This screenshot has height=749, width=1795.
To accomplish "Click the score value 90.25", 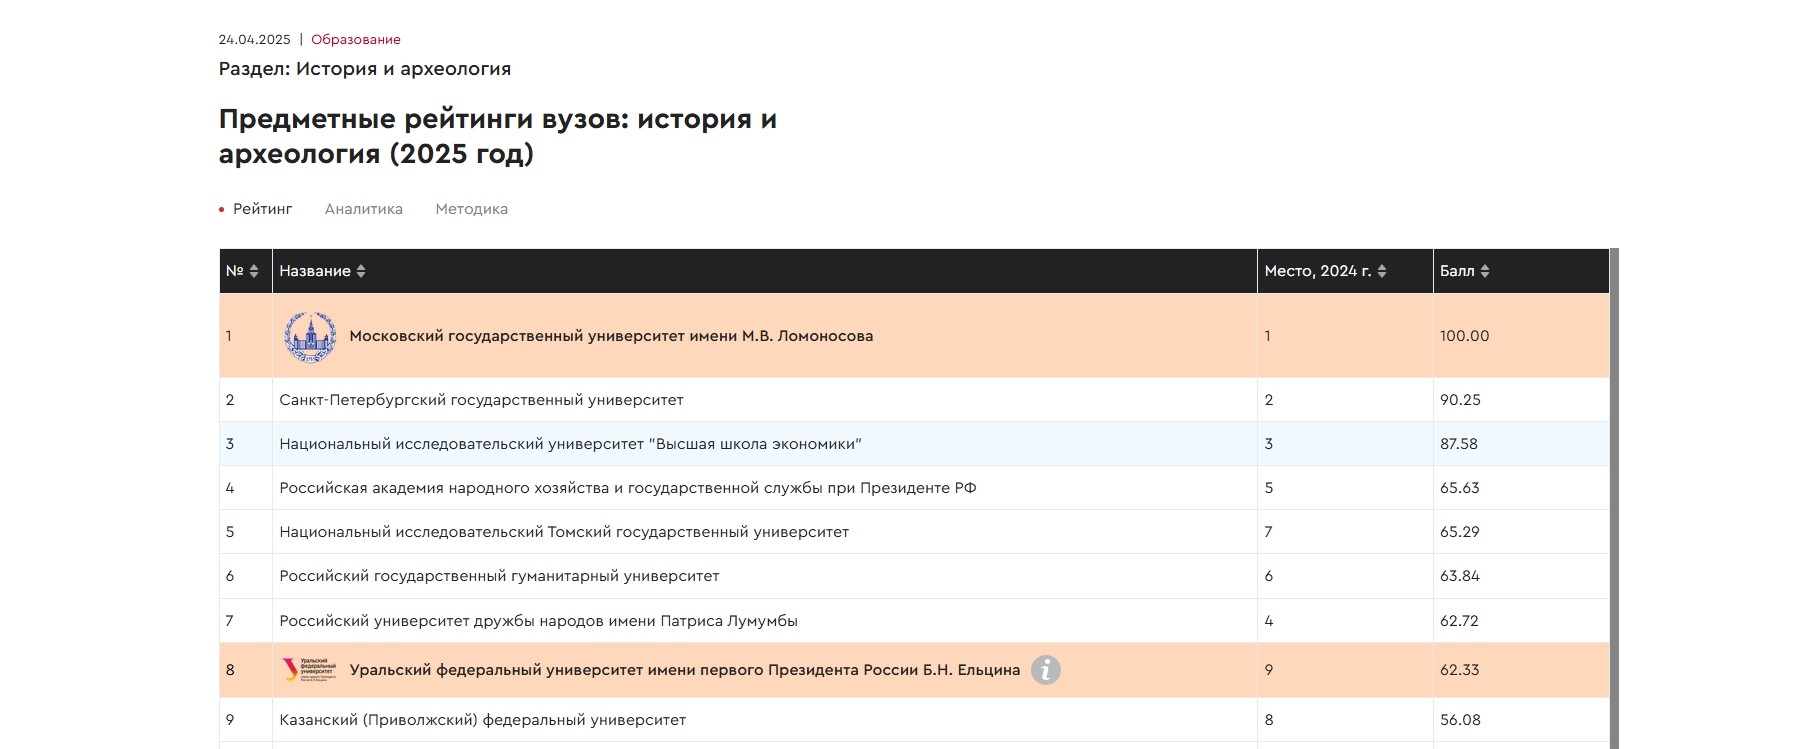I will click(x=1460, y=400).
